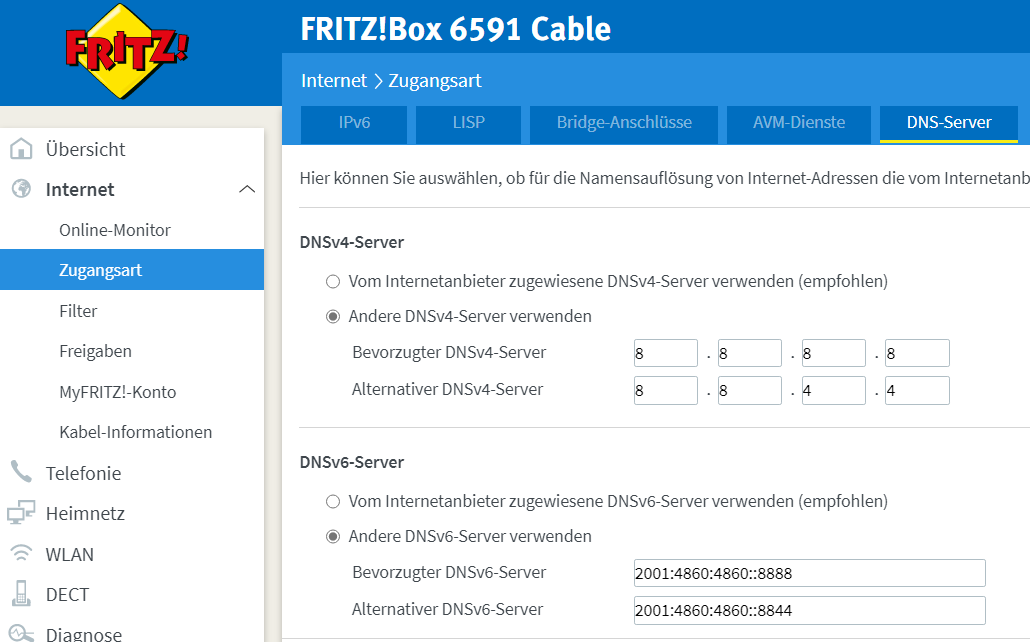The width and height of the screenshot is (1030, 642).
Task: Click the Heimnetz devices icon
Action: 21,513
